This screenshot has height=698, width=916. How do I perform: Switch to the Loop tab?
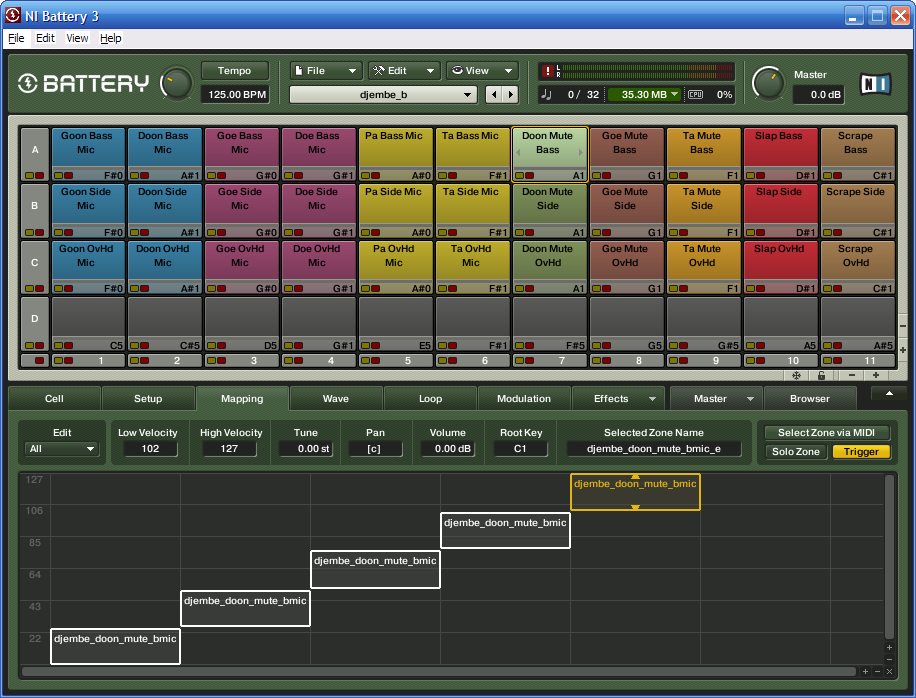point(431,399)
